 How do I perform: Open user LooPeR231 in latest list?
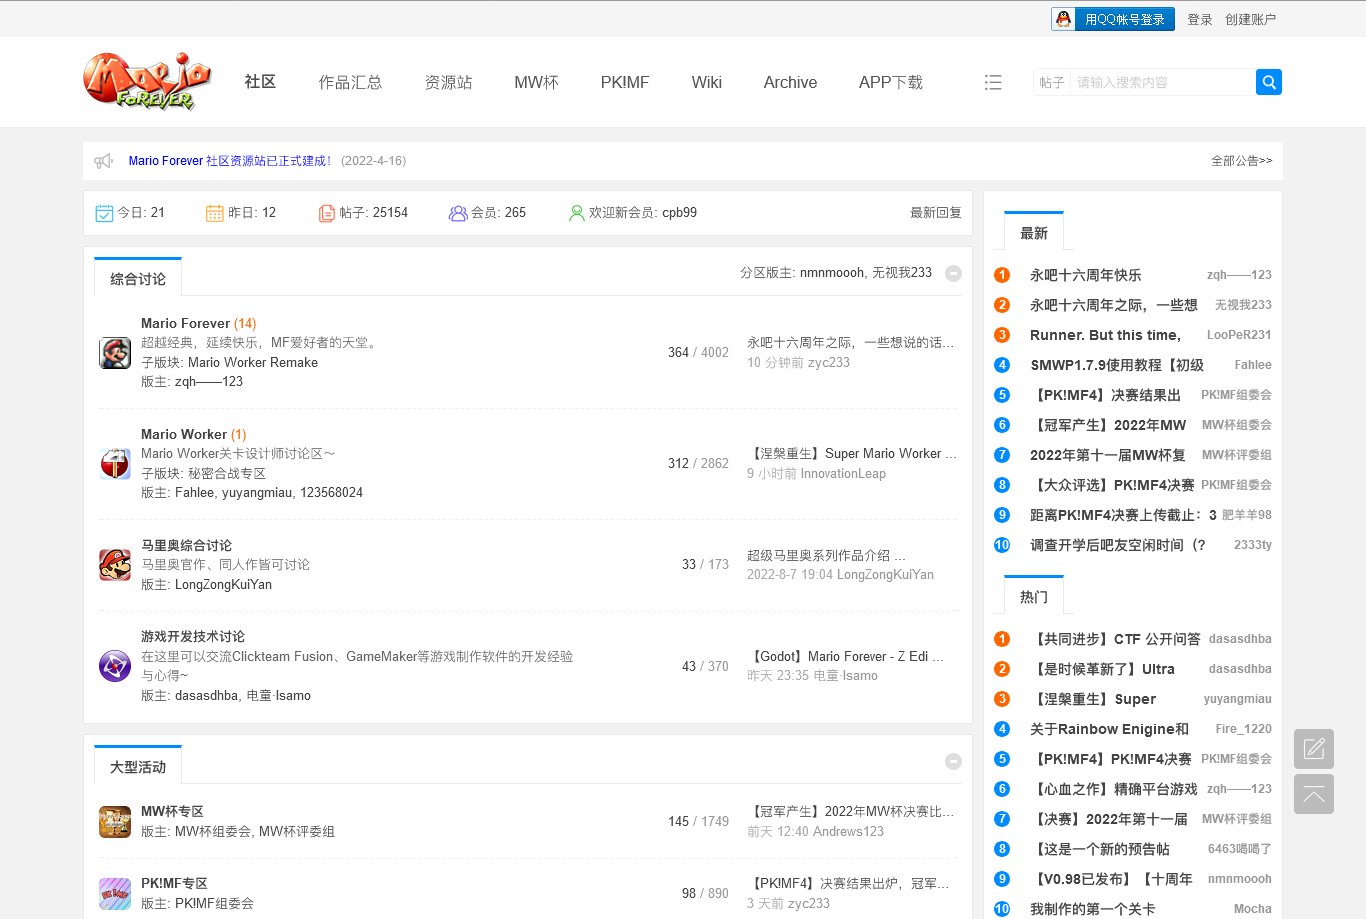pyautogui.click(x=1239, y=335)
